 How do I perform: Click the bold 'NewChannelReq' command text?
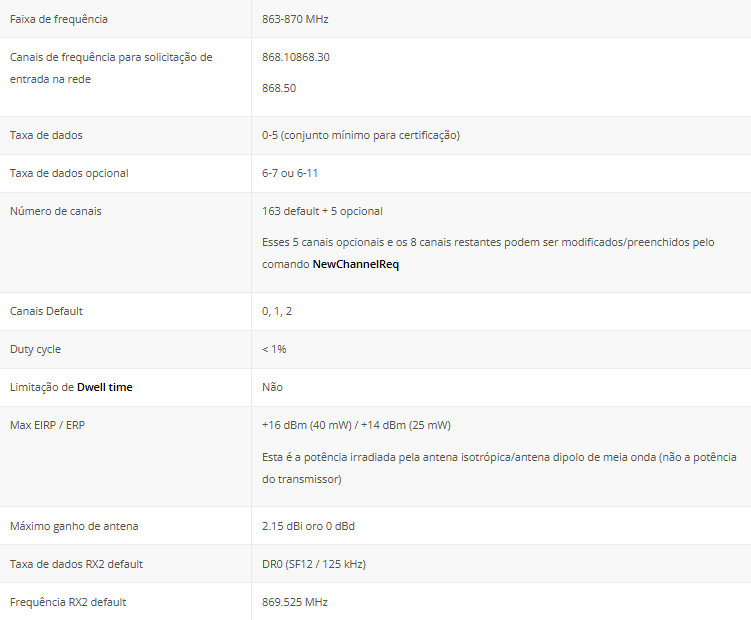[x=356, y=265]
